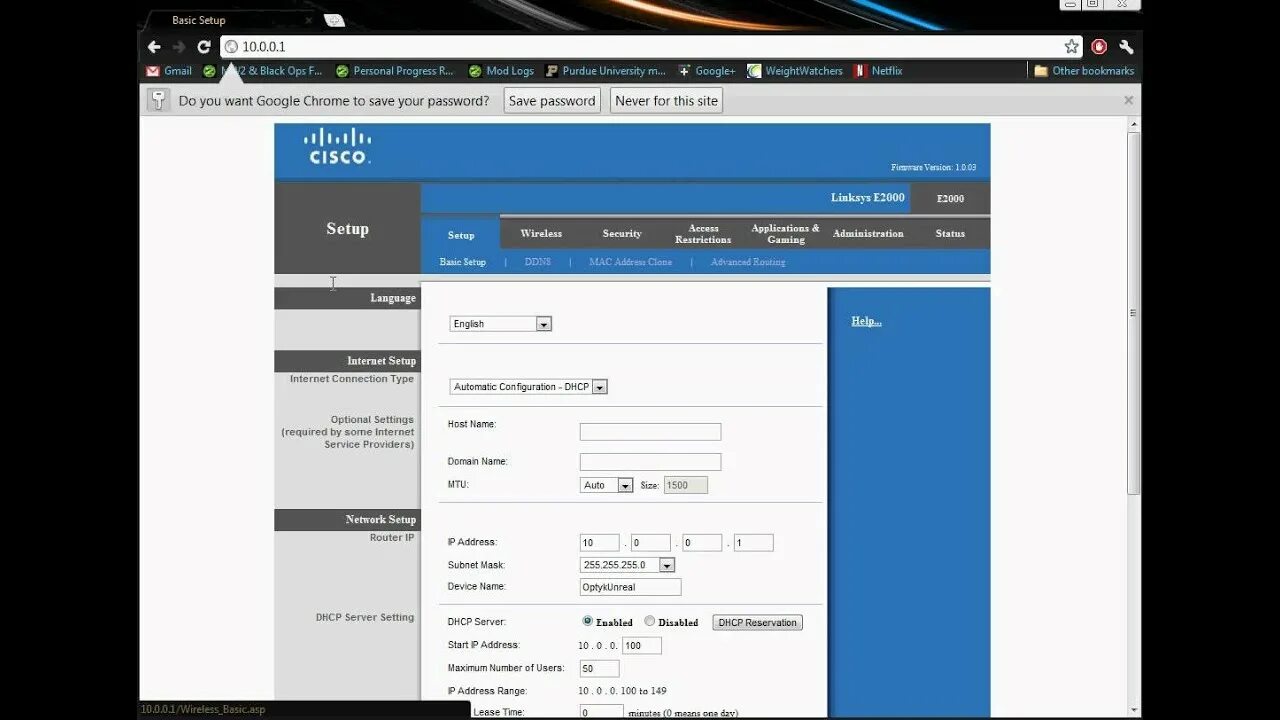1280x720 pixels.
Task: Select the Advanced Routing sub-tab
Action: (x=748, y=262)
